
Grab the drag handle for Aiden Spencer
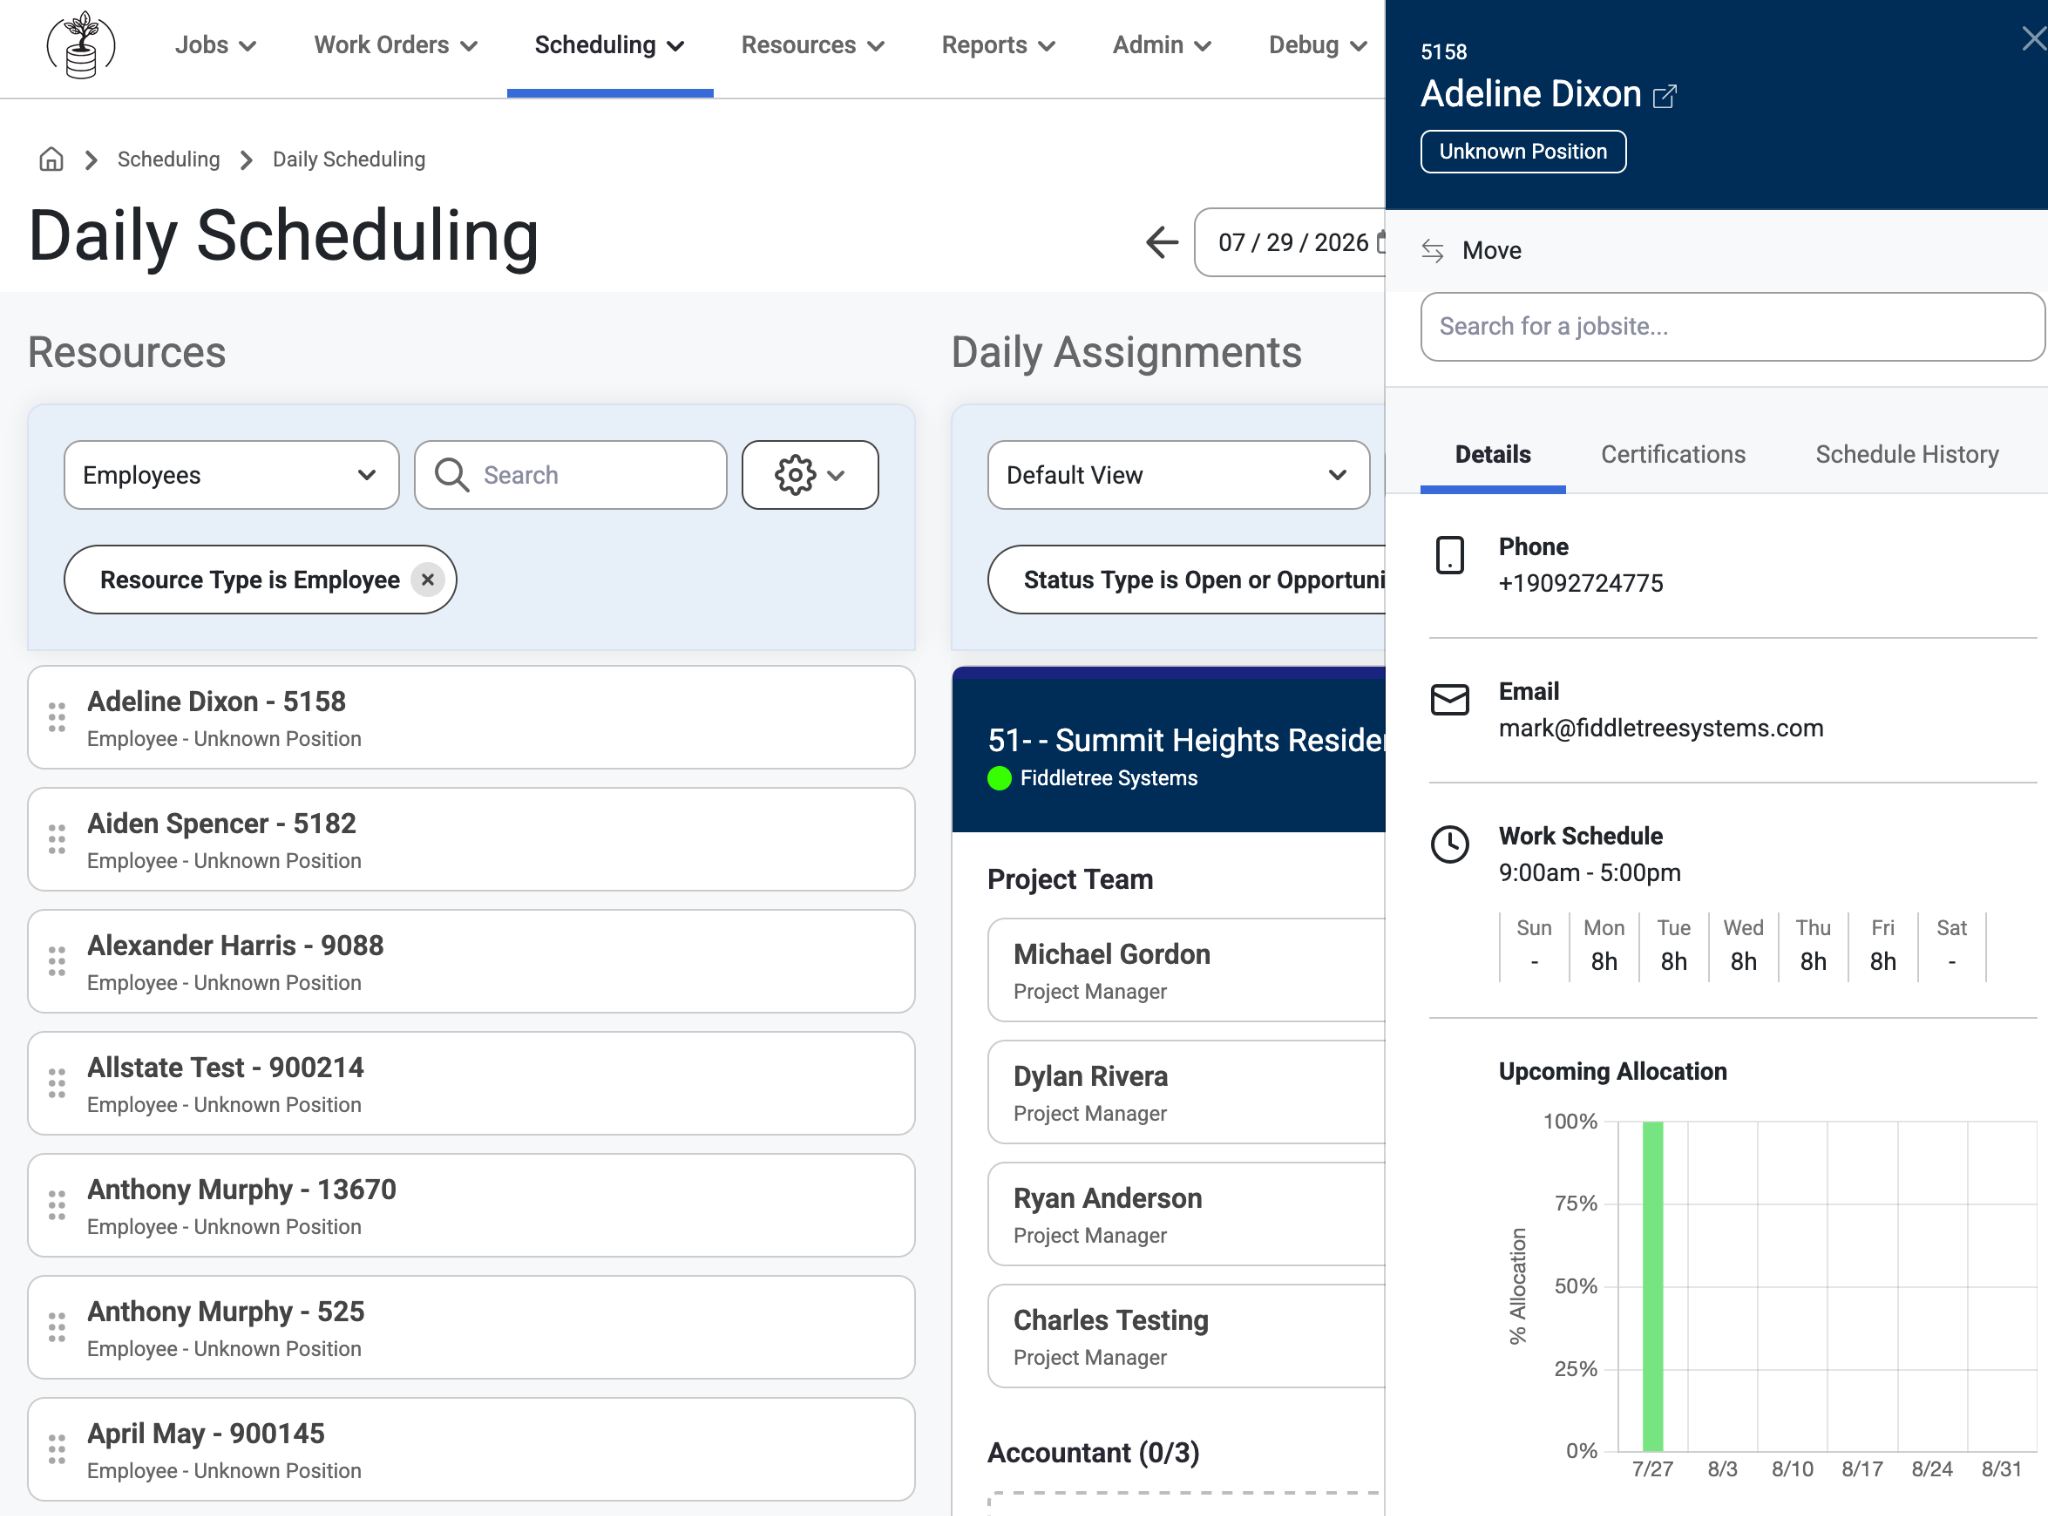coord(57,839)
